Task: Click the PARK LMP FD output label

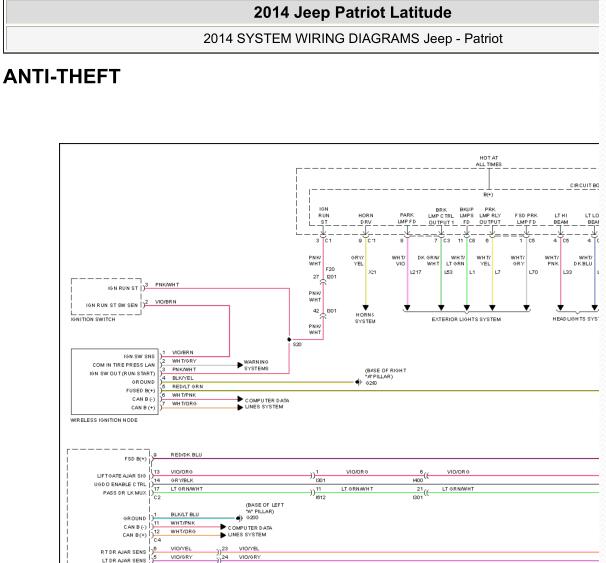Action: (x=407, y=218)
